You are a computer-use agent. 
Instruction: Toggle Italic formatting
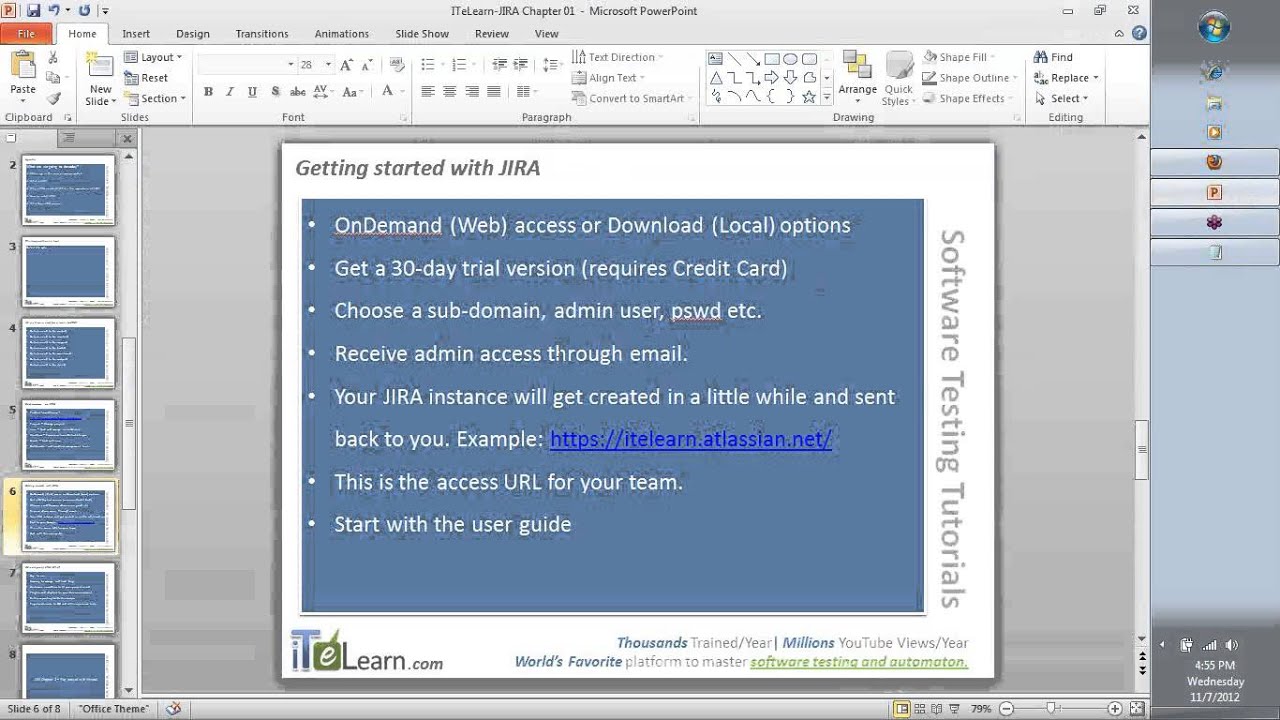230,91
